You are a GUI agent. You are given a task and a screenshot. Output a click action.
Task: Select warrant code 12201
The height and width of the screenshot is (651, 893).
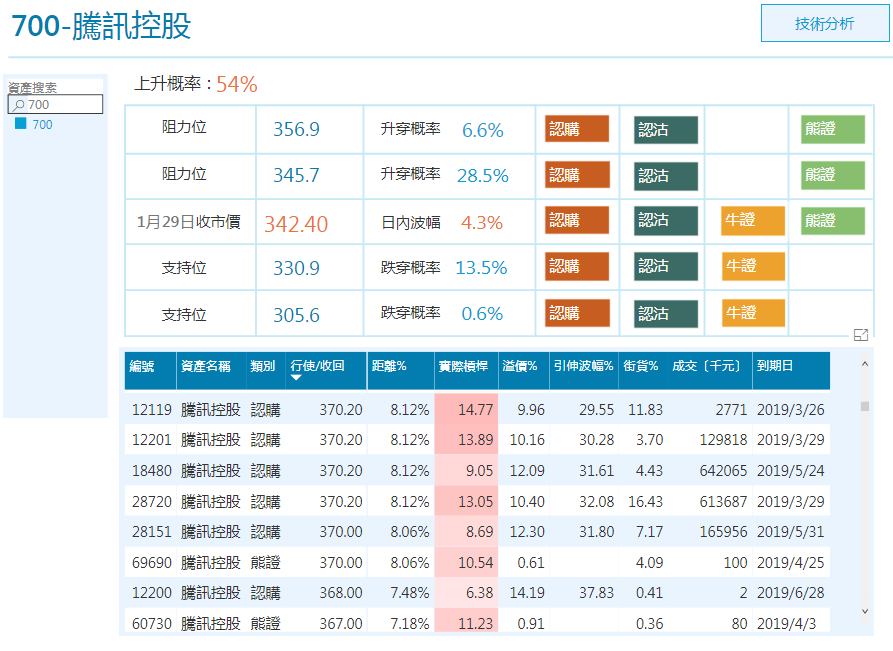151,440
